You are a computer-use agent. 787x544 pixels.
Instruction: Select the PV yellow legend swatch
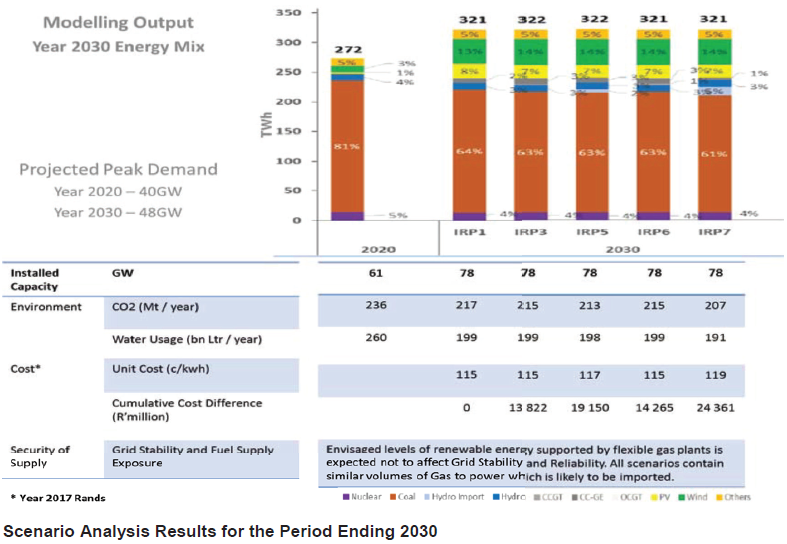click(654, 497)
